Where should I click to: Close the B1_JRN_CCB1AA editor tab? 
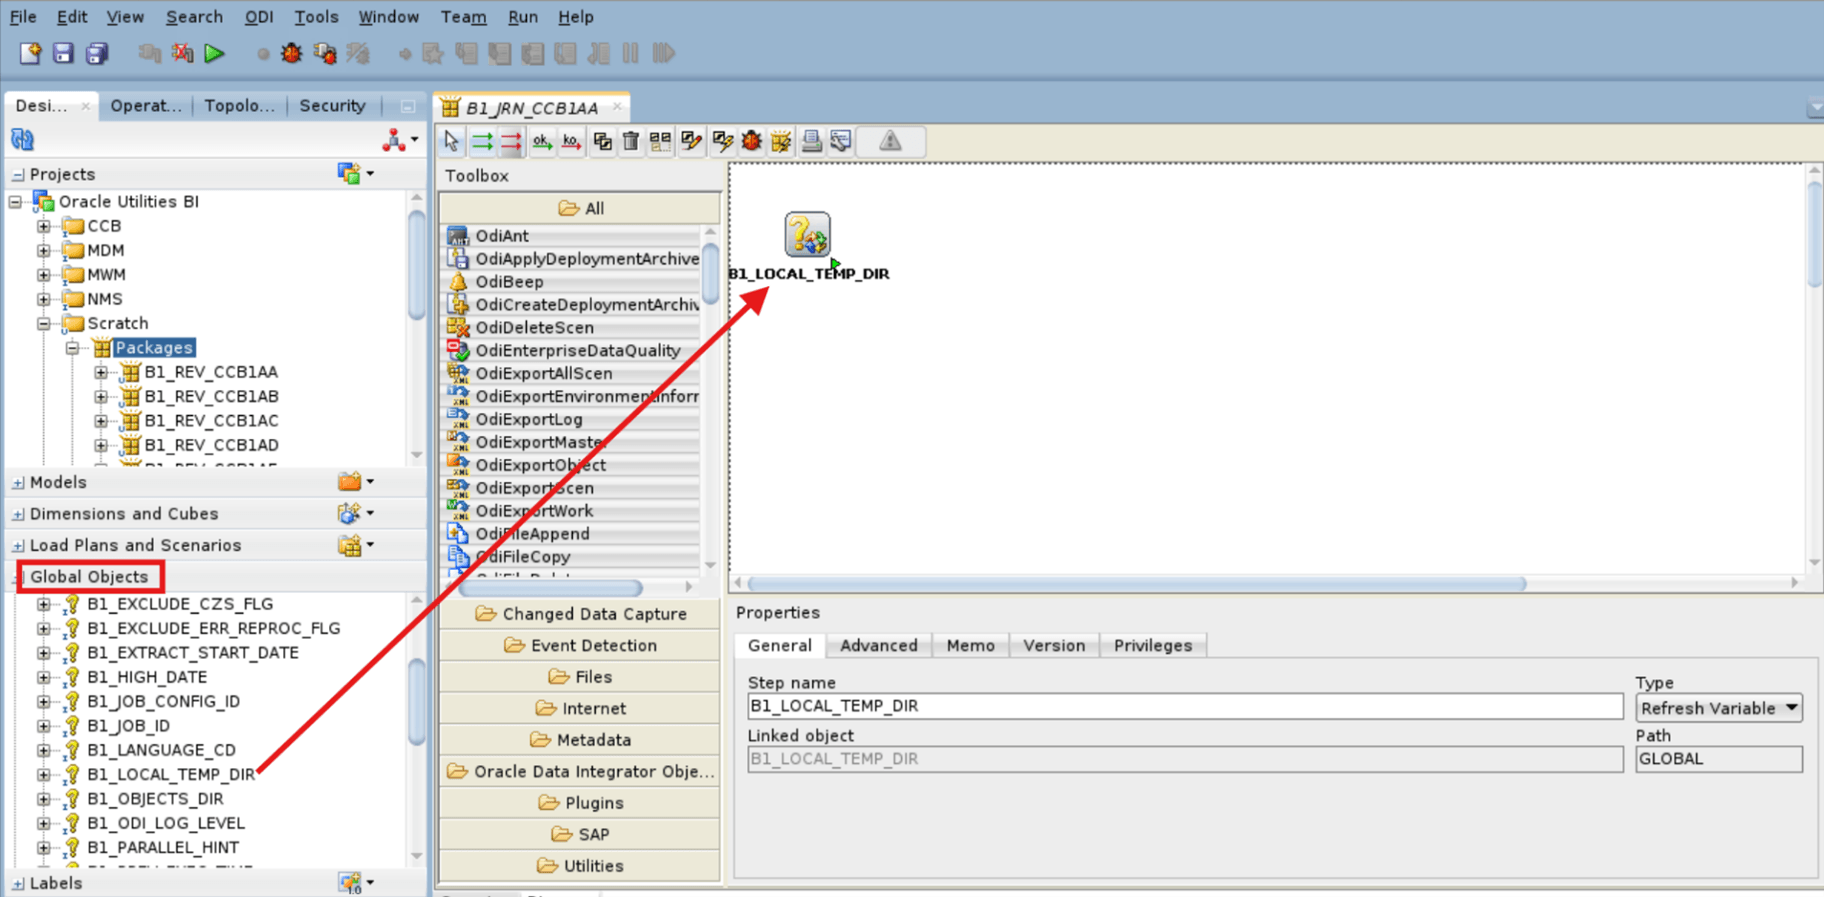coord(617,106)
